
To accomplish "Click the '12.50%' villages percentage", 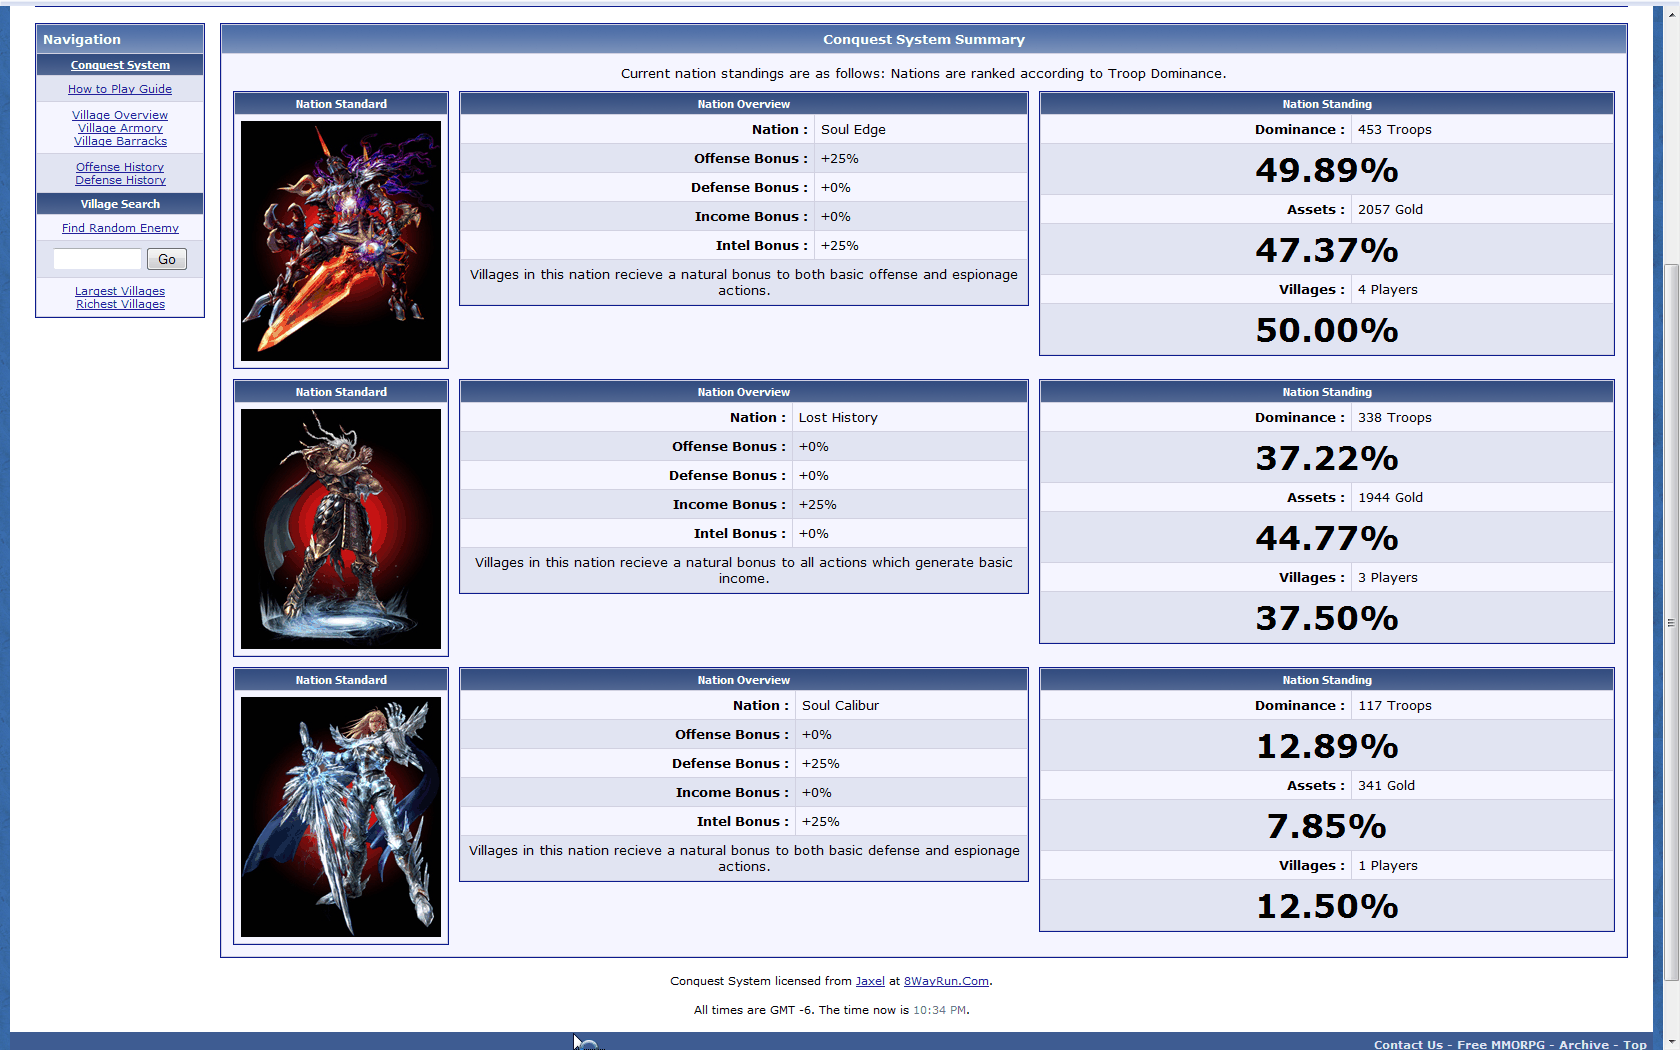I will click(x=1327, y=906).
